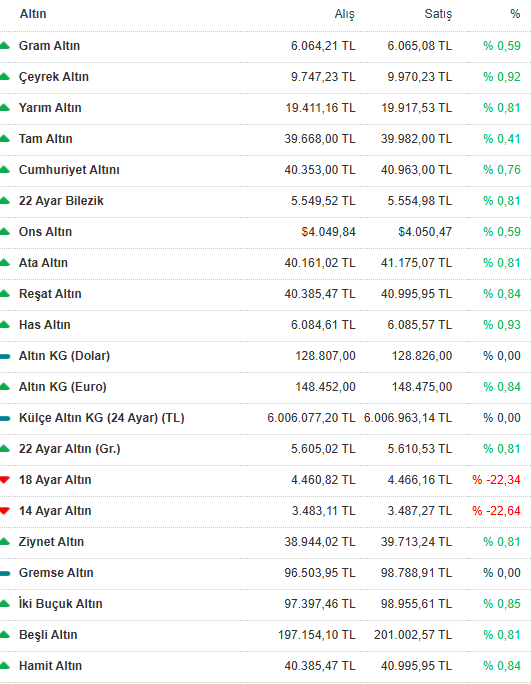531x684 pixels.
Task: Click the up arrow next to Cumhuriyet Altını
Action: coord(4,169)
